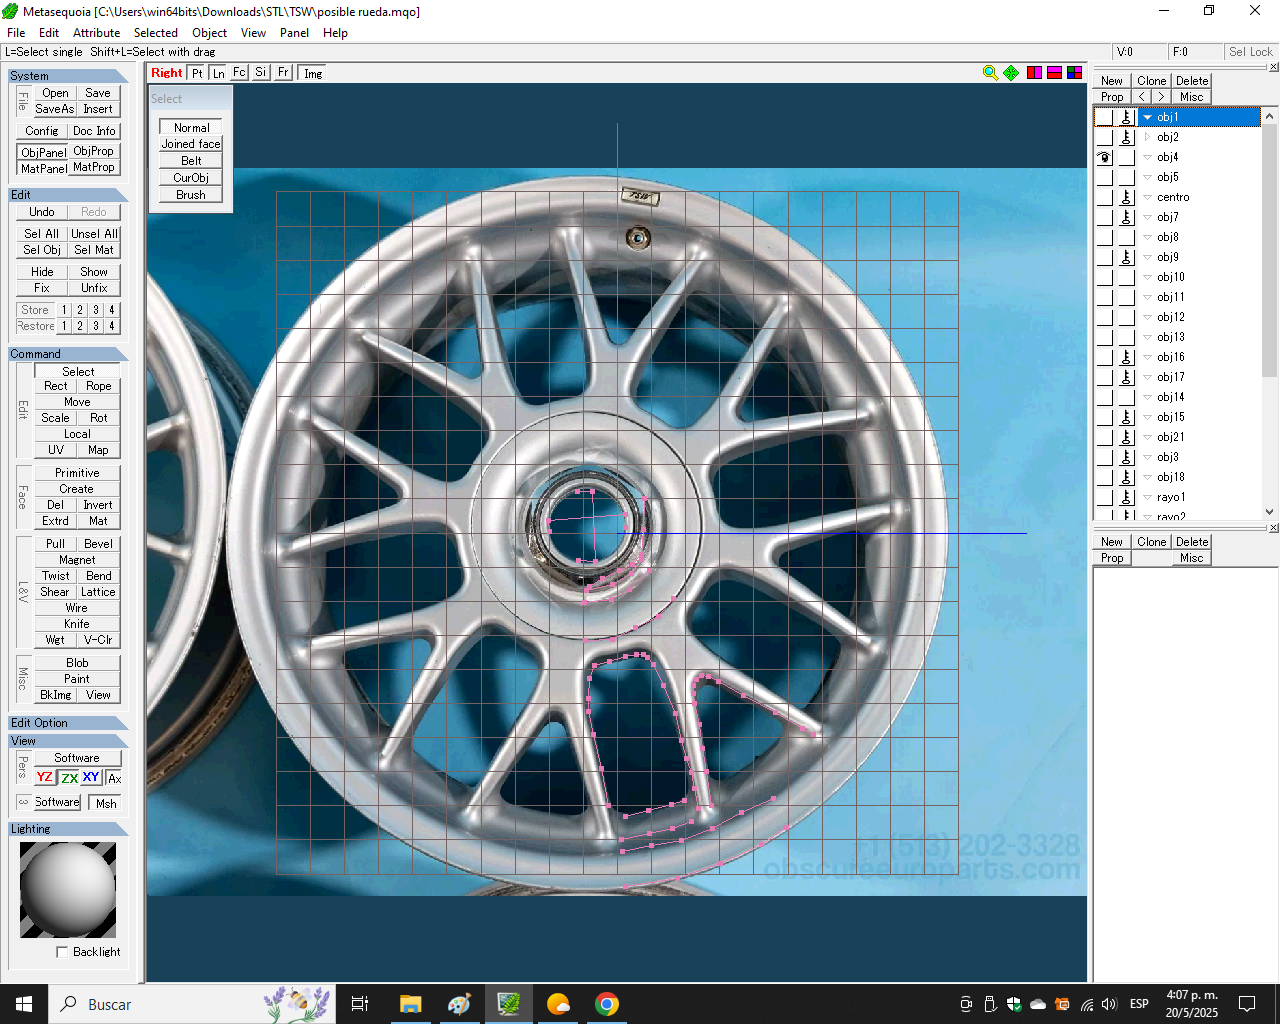The height and width of the screenshot is (1024, 1280).
Task: Click the key lock icon for obj2
Action: [1126, 137]
